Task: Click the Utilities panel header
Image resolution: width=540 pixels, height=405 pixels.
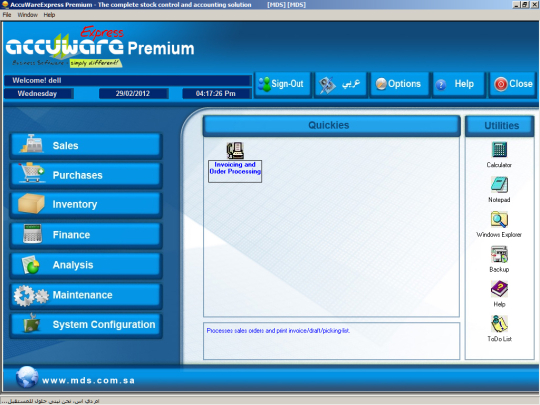Action: (500, 125)
